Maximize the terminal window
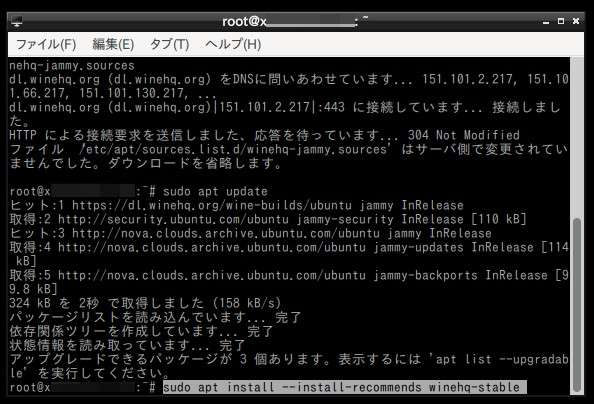 pyautogui.click(x=561, y=21)
